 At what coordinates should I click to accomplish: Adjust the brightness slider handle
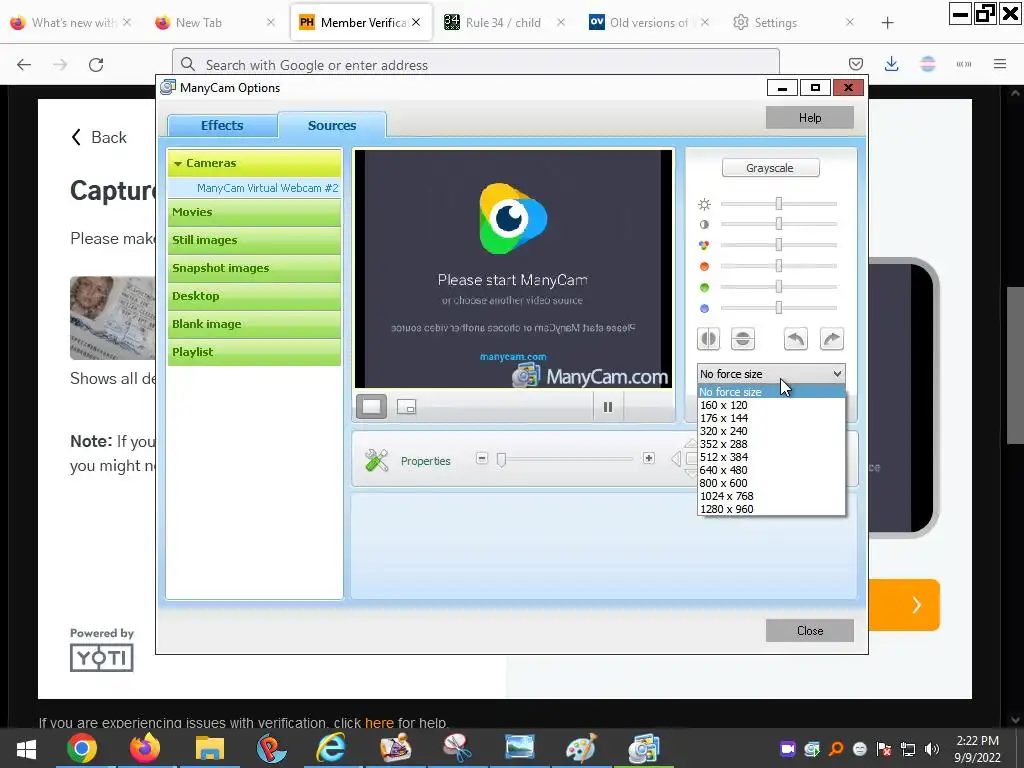[x=778, y=204]
